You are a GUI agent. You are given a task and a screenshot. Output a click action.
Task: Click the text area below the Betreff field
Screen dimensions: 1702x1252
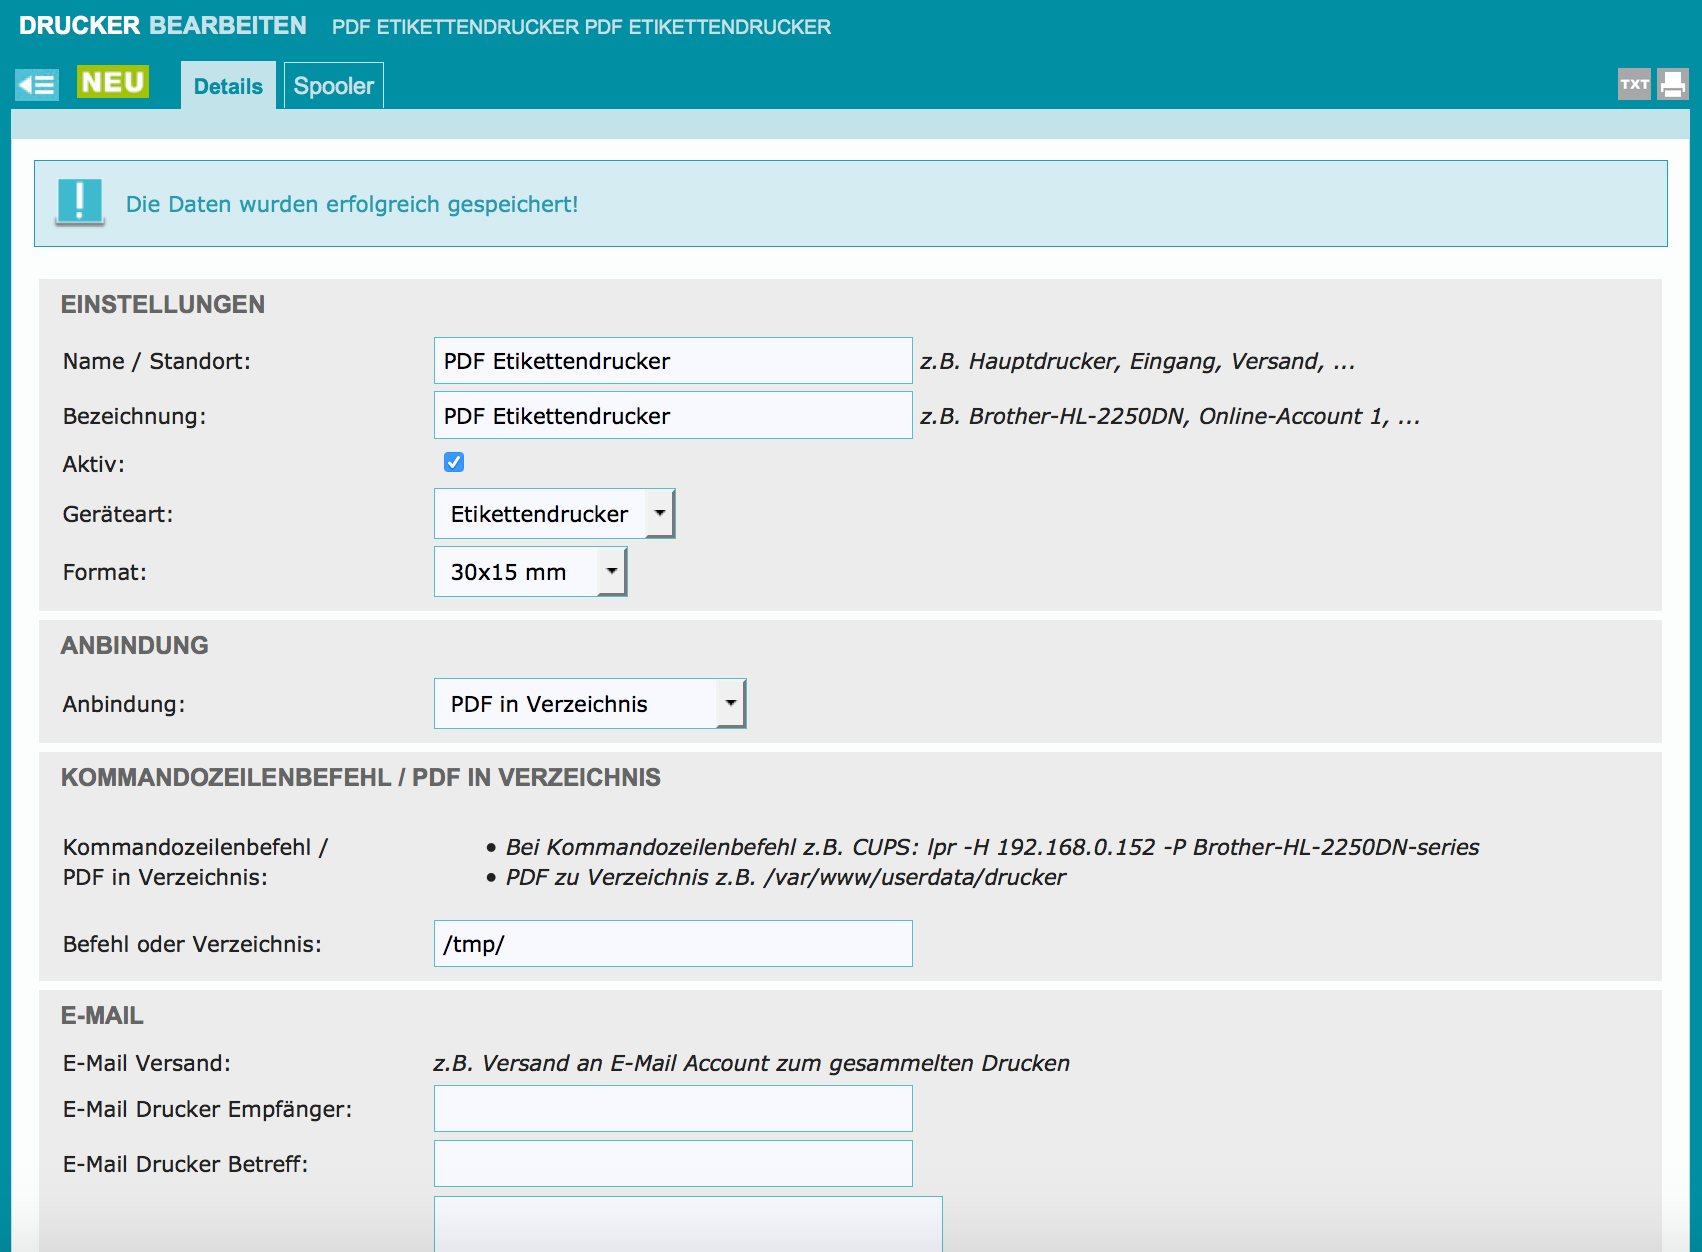688,1223
